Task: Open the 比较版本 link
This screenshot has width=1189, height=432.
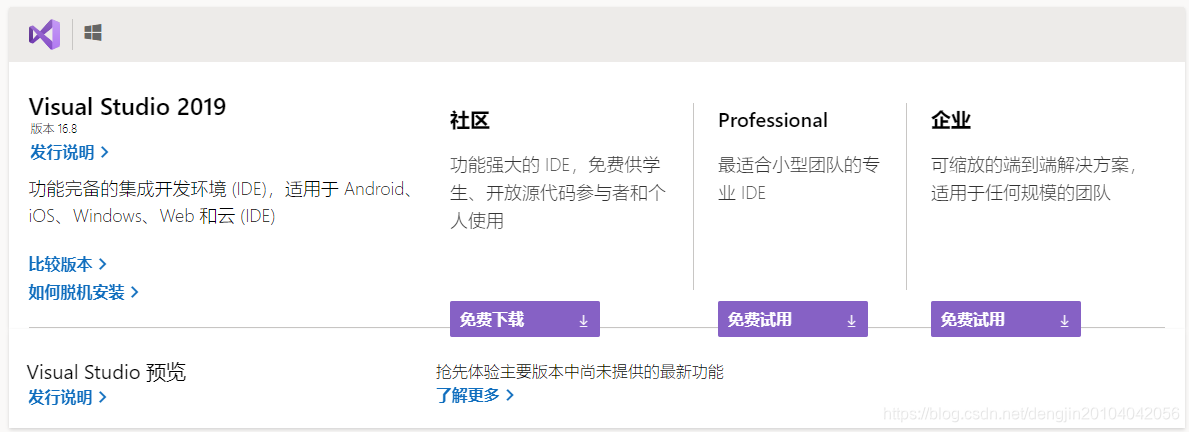Action: tap(67, 264)
